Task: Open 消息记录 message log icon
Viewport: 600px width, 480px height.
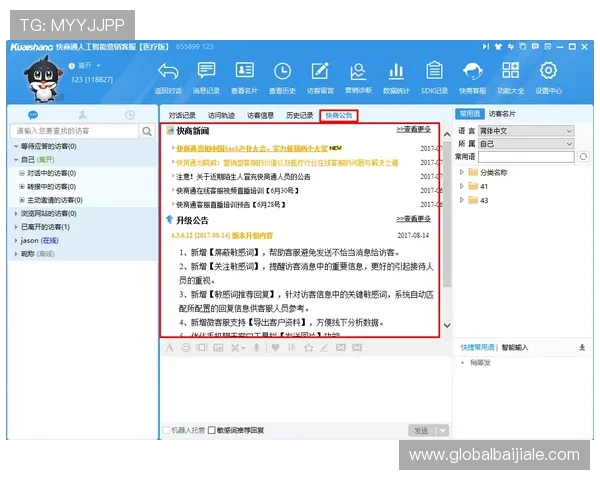Action: point(206,71)
